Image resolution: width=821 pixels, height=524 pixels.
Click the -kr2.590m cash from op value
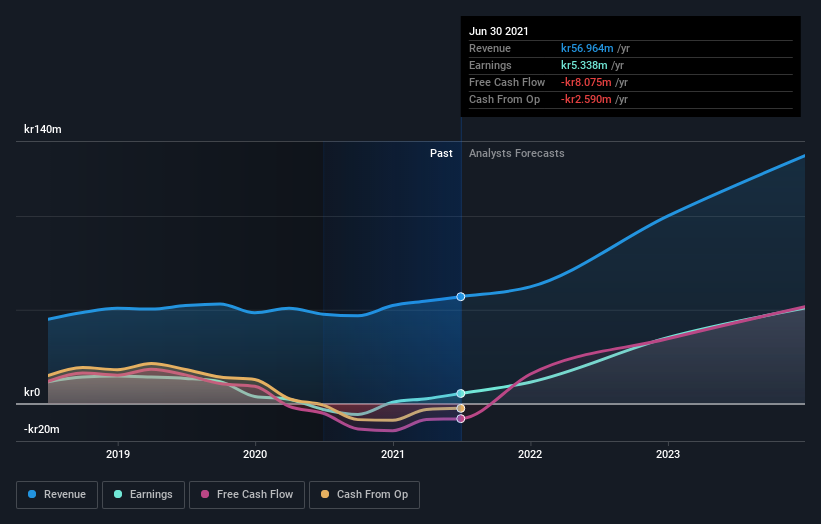tap(586, 99)
